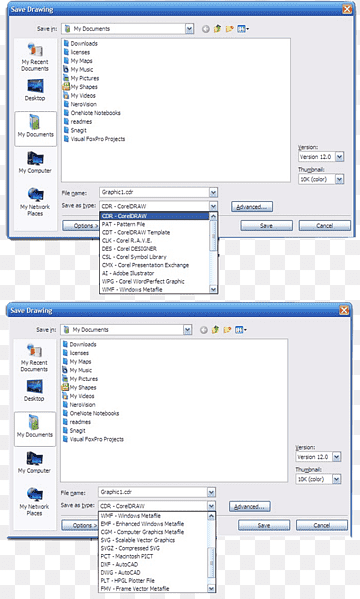
Task: Expand the File name dropdown in the bottom dialog
Action: [211, 492]
